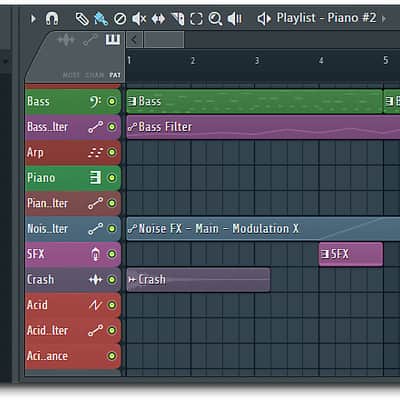400x400 pixels.
Task: Click the saw wave icon on Acid track
Action: tap(95, 305)
